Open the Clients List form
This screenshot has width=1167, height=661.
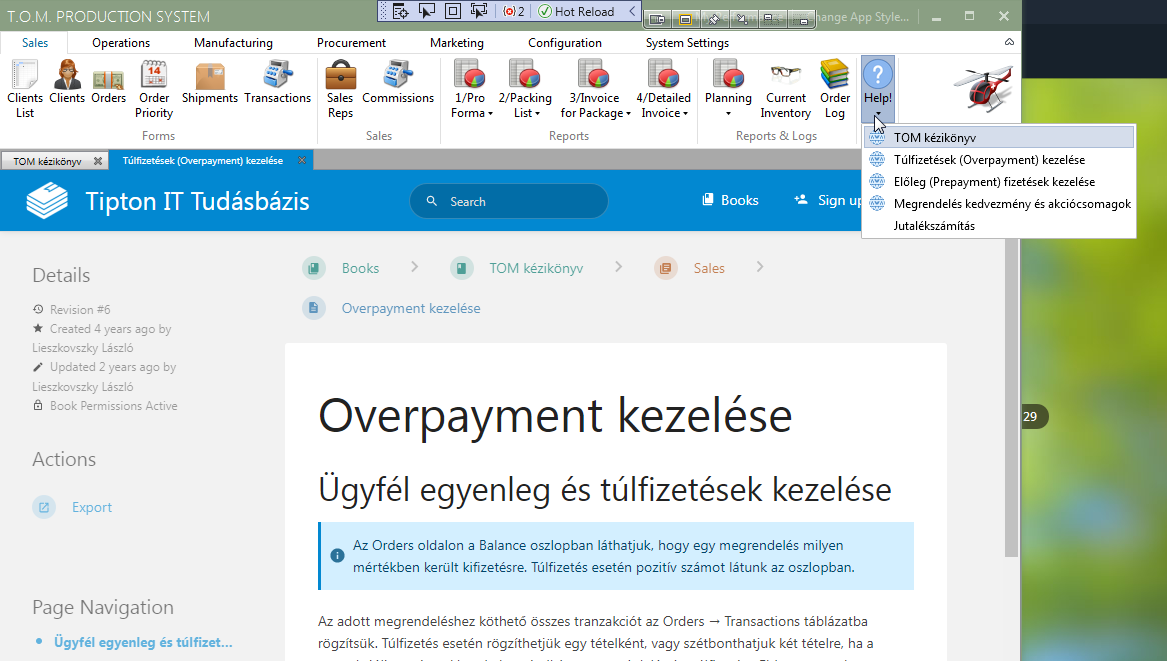coord(24,89)
